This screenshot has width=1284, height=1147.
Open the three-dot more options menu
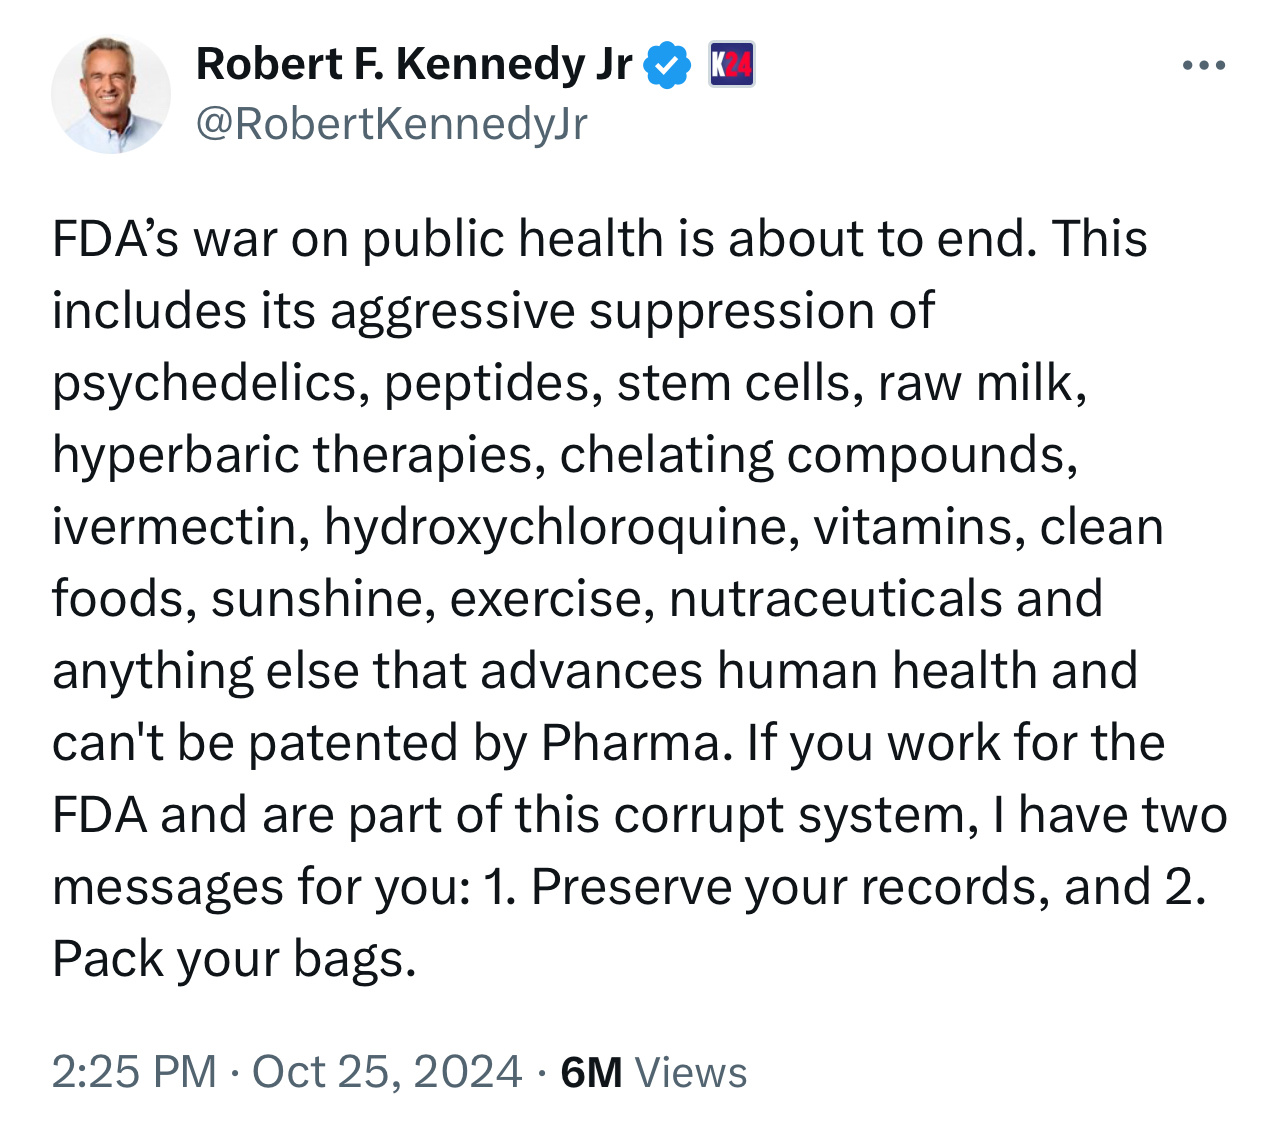1203,66
